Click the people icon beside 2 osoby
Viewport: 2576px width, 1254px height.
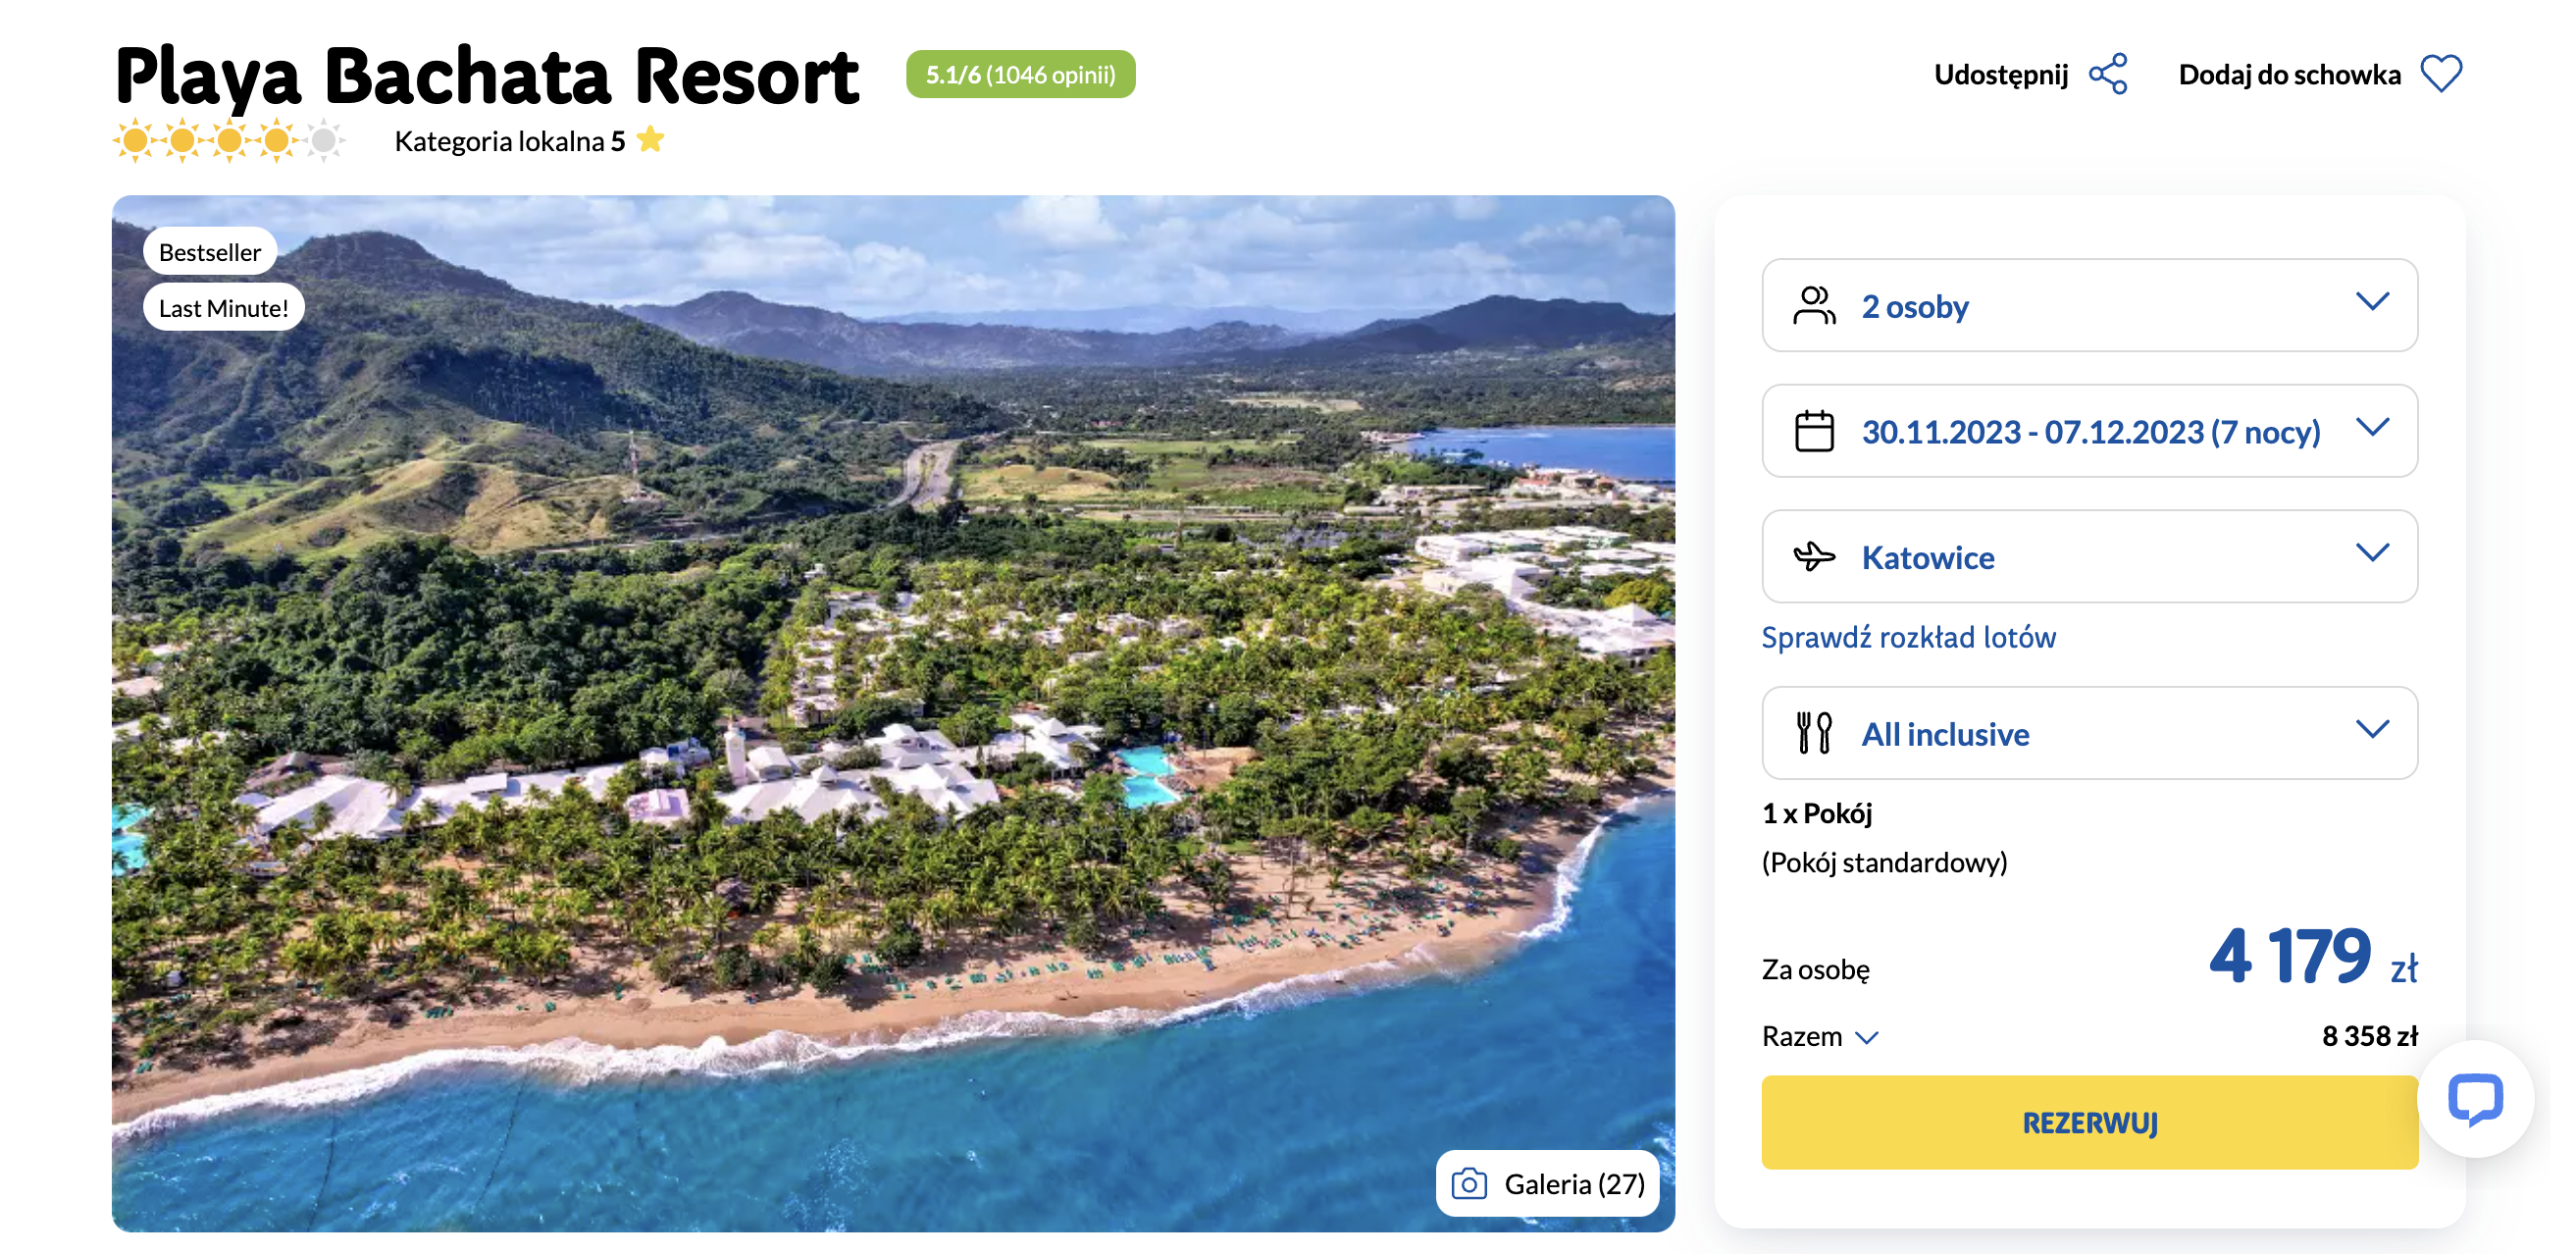(1813, 306)
